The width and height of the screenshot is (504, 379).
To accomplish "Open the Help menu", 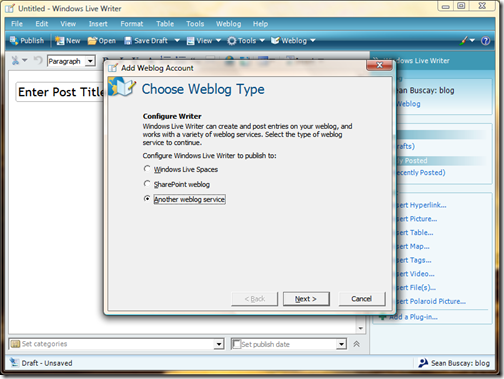I will pyautogui.click(x=260, y=24).
